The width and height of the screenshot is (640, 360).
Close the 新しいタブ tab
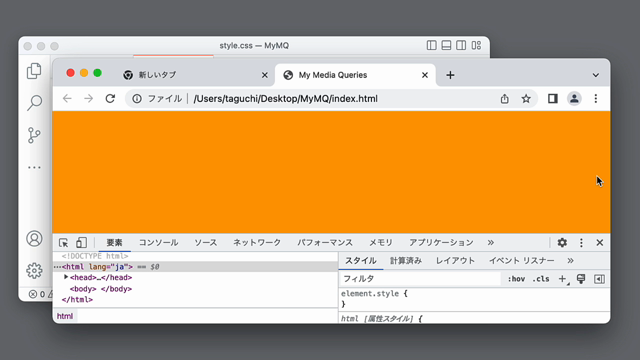click(265, 75)
